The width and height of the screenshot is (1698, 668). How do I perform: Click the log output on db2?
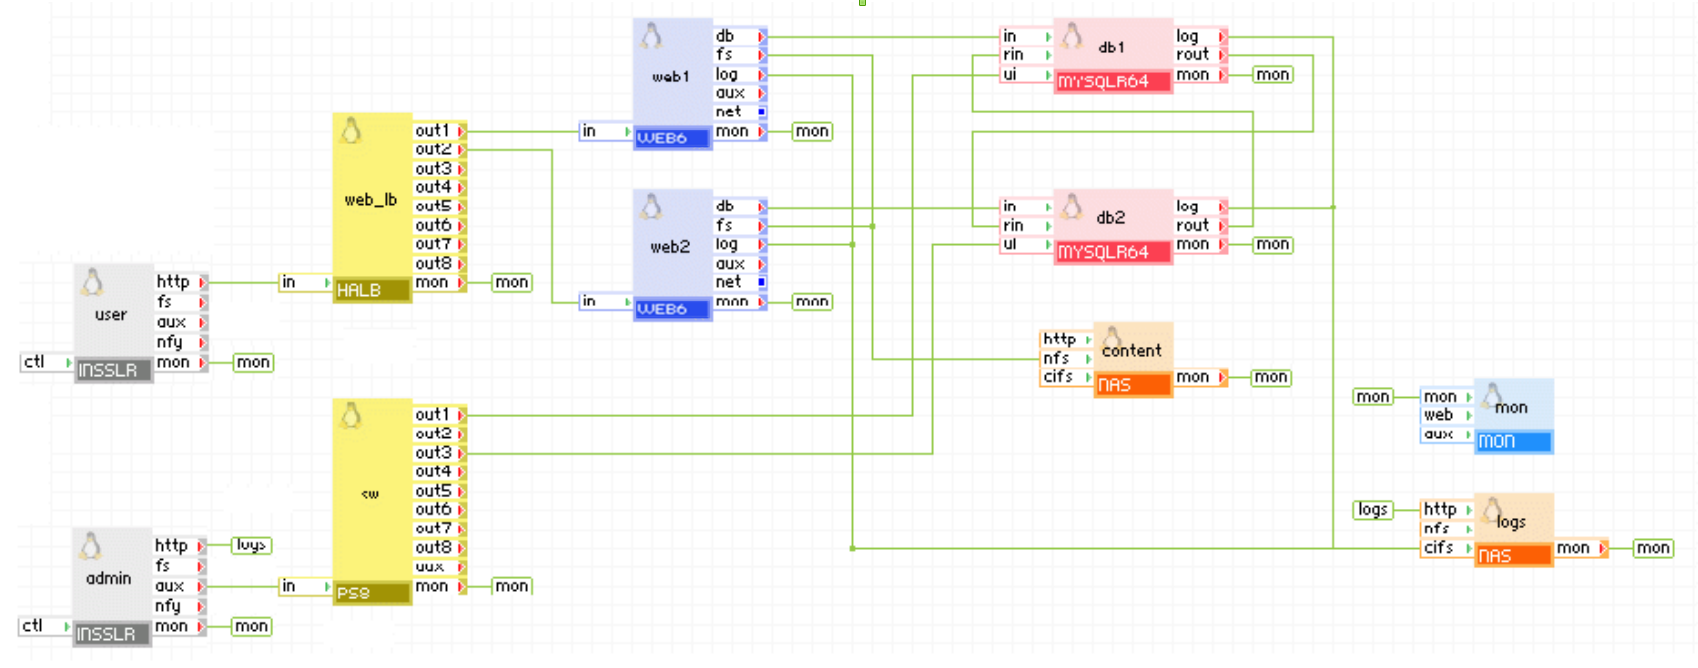click(x=1200, y=207)
